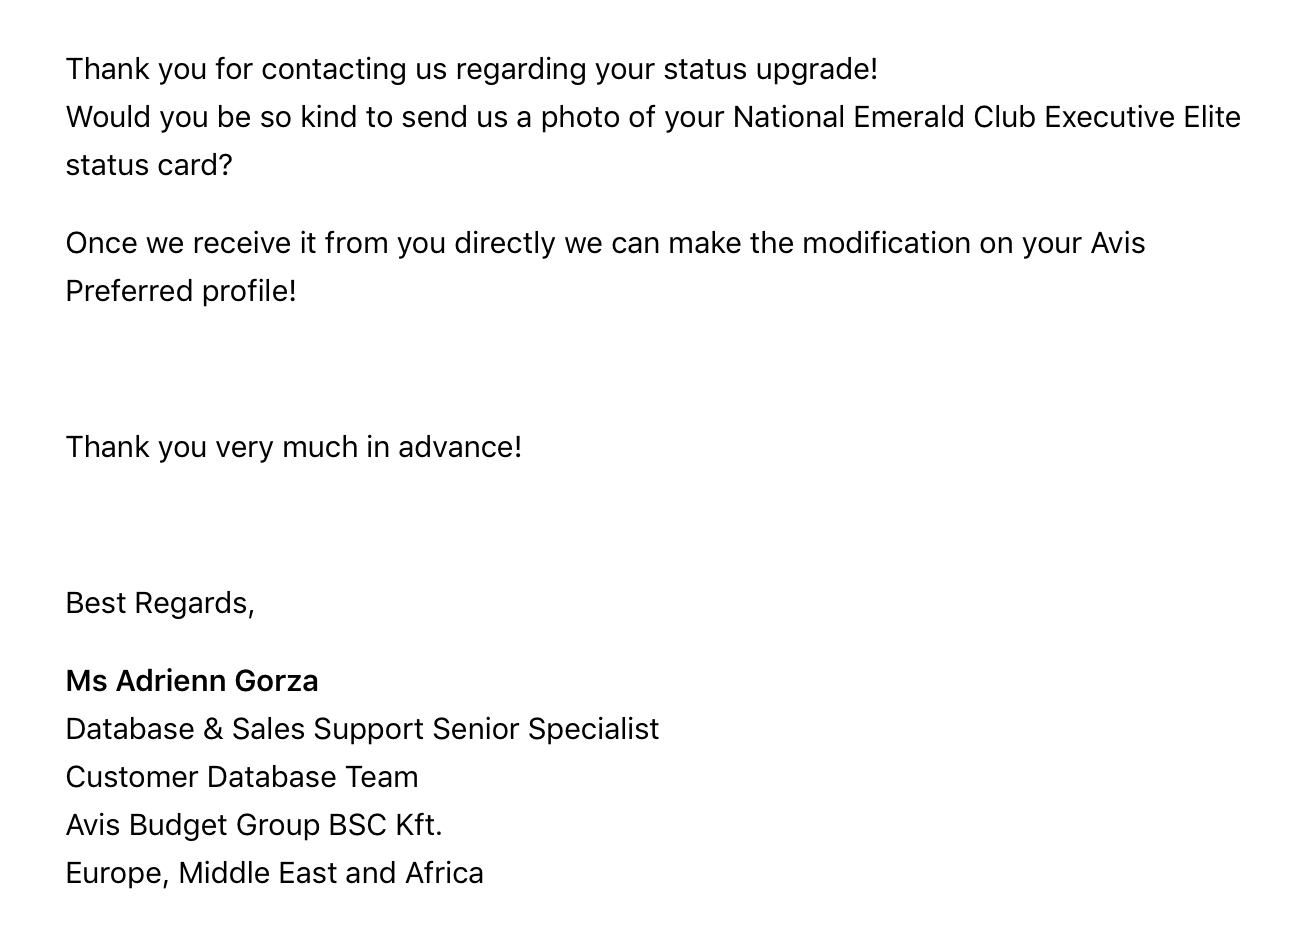The width and height of the screenshot is (1292, 948).
Task: Click the 'Avis Budget Group BSC Kft.' line
Action: (254, 825)
